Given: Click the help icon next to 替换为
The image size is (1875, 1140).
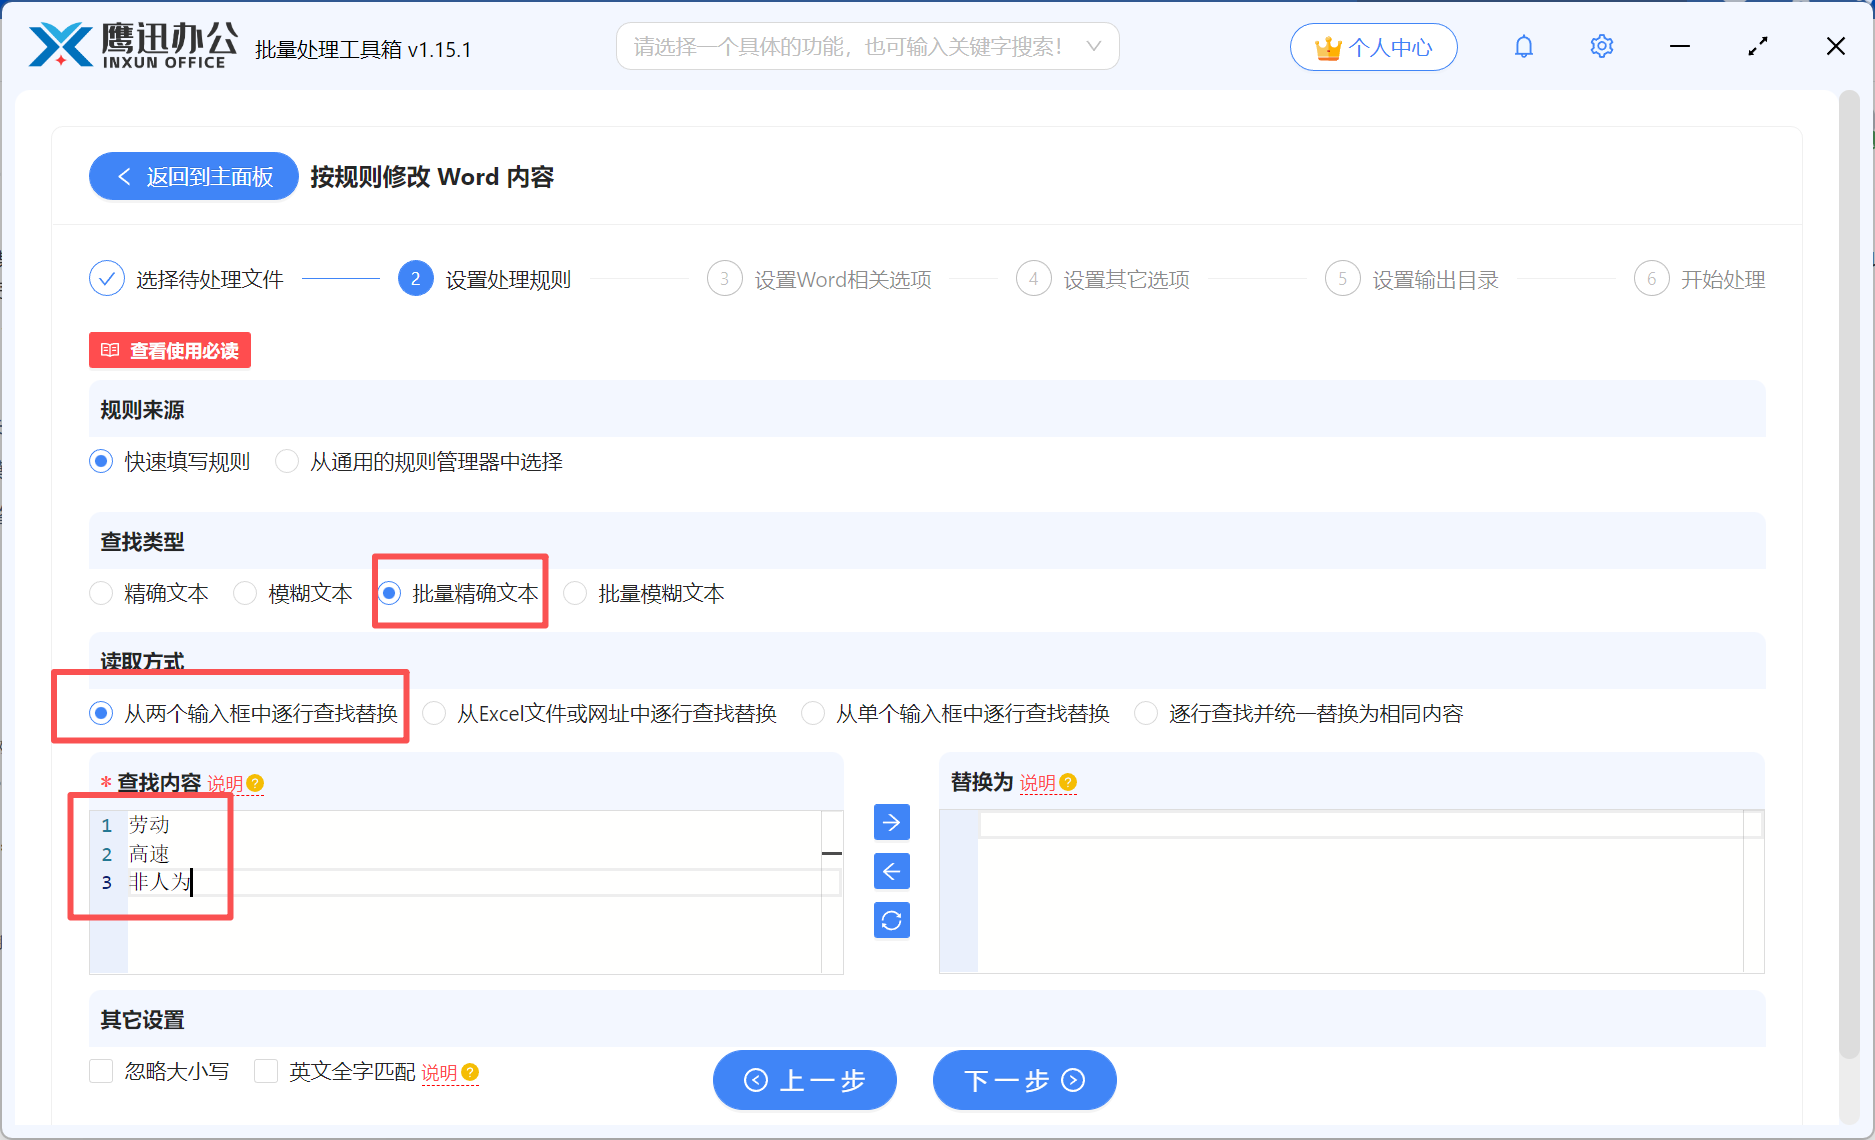Looking at the screenshot, I should (x=1068, y=782).
